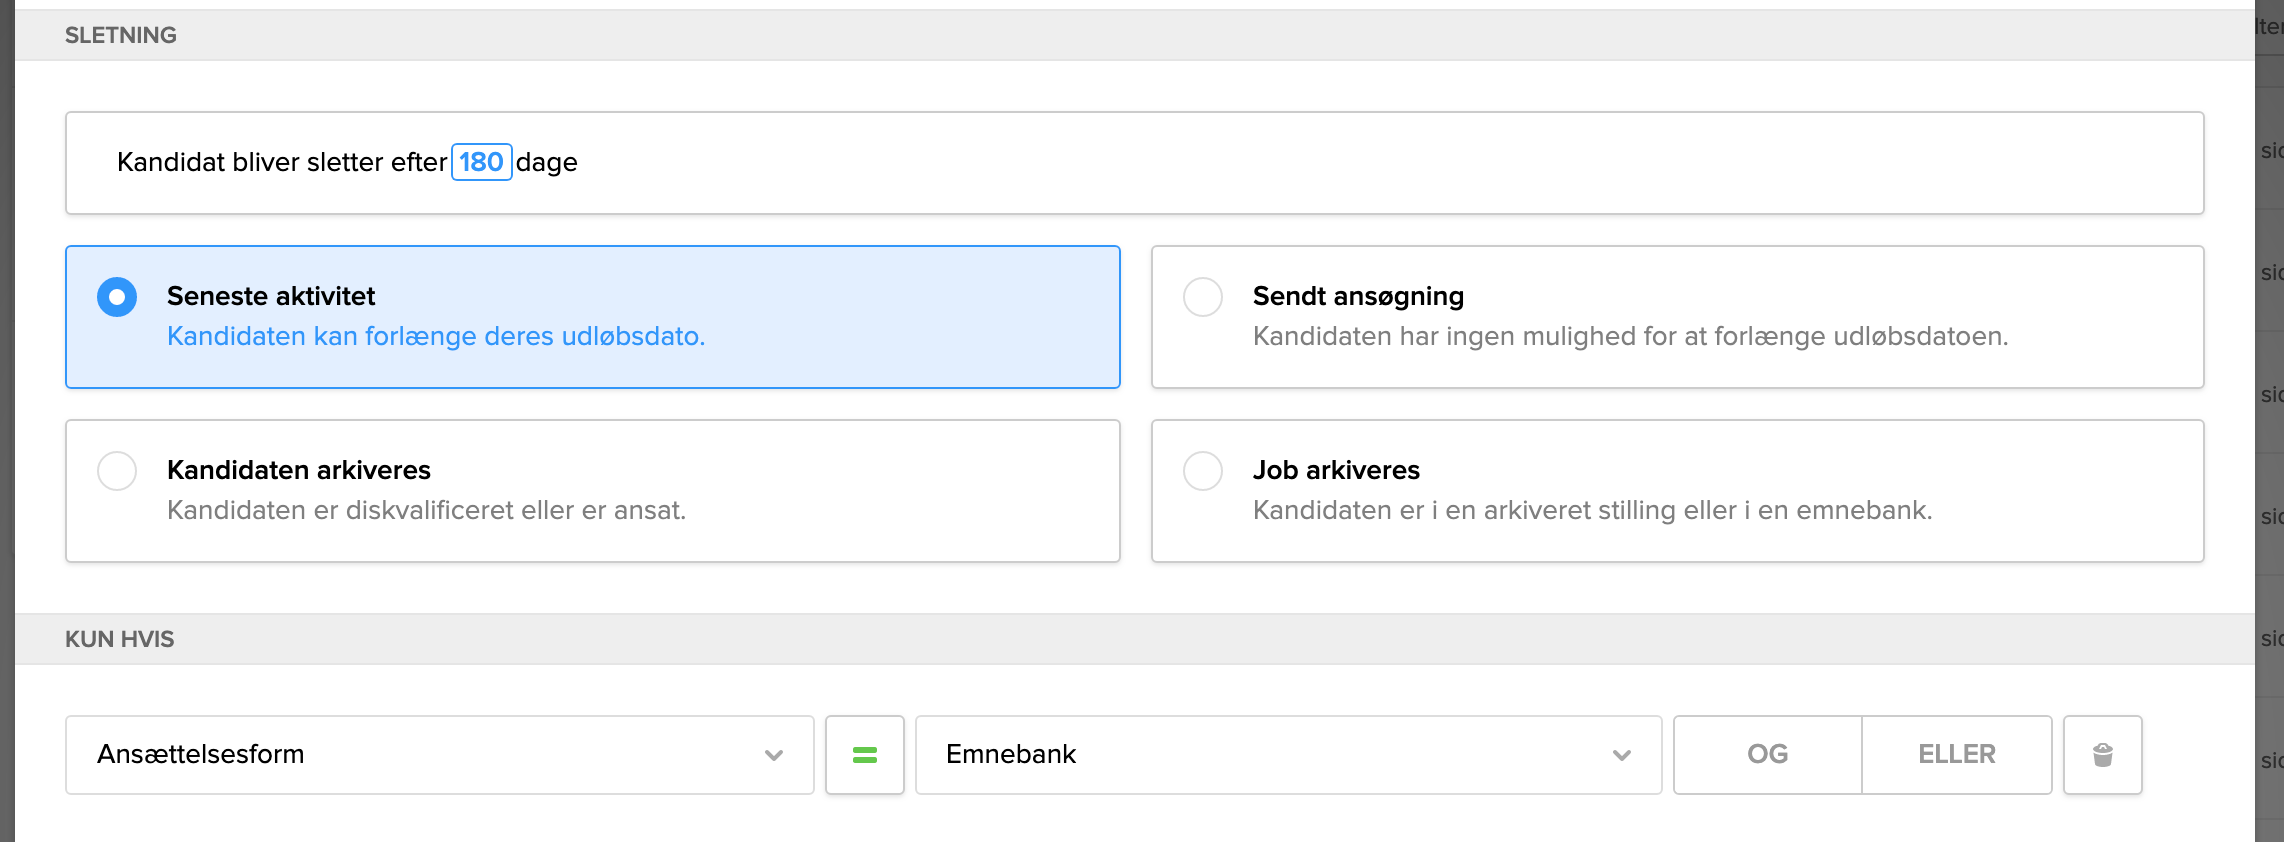2284x842 pixels.
Task: Click the chevron arrow in Ansættelsesform field
Action: (773, 755)
